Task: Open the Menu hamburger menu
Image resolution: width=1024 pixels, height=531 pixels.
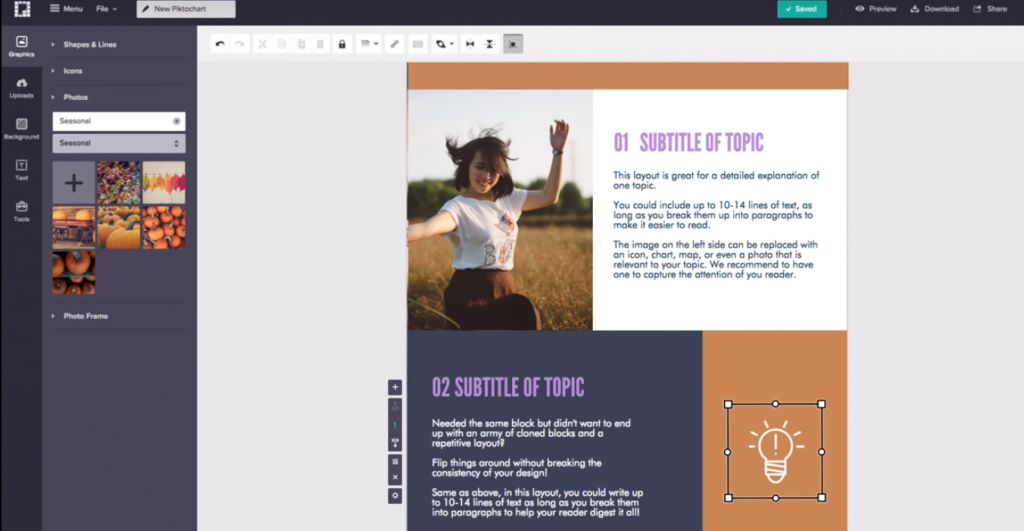Action: click(x=67, y=8)
